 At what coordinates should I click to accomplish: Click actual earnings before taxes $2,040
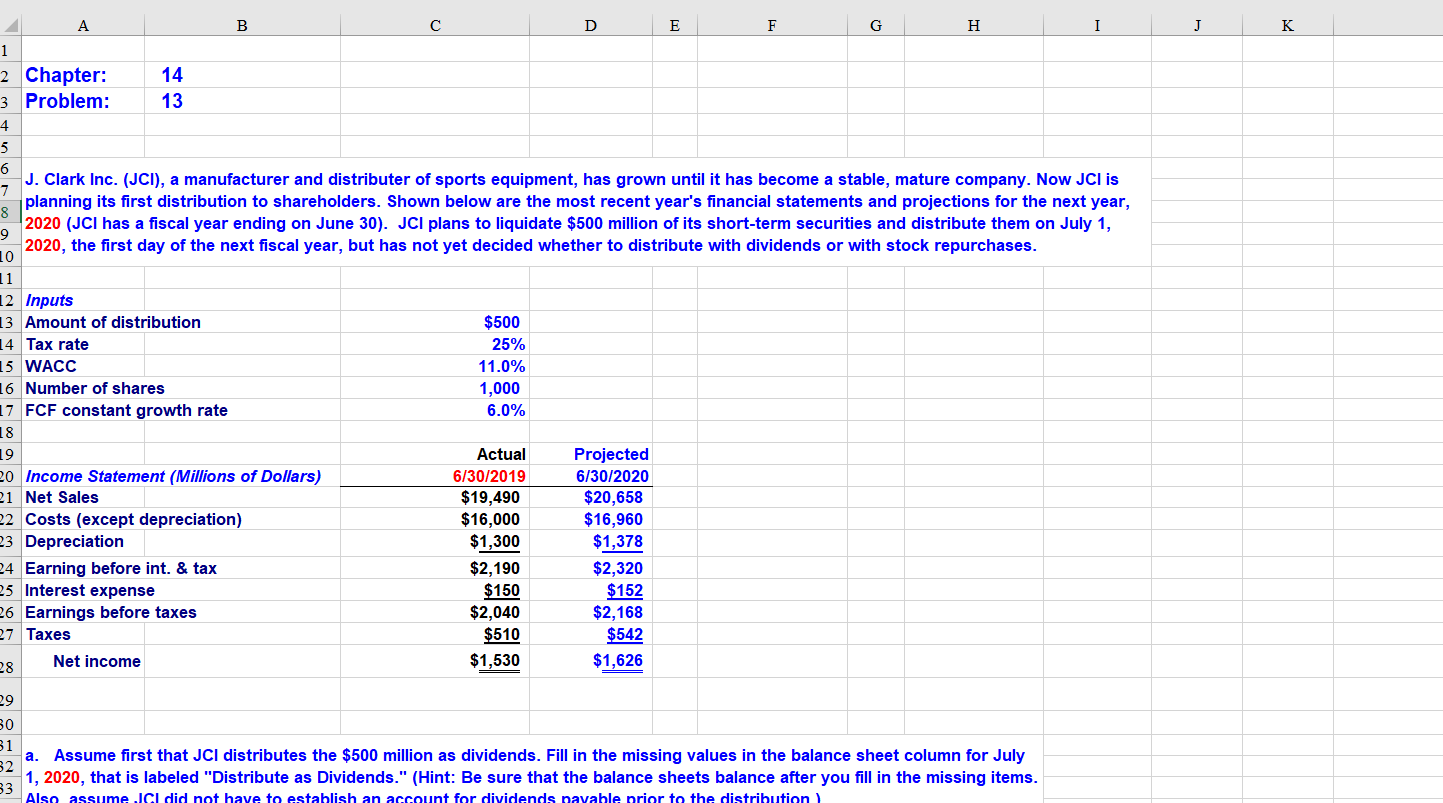(495, 612)
